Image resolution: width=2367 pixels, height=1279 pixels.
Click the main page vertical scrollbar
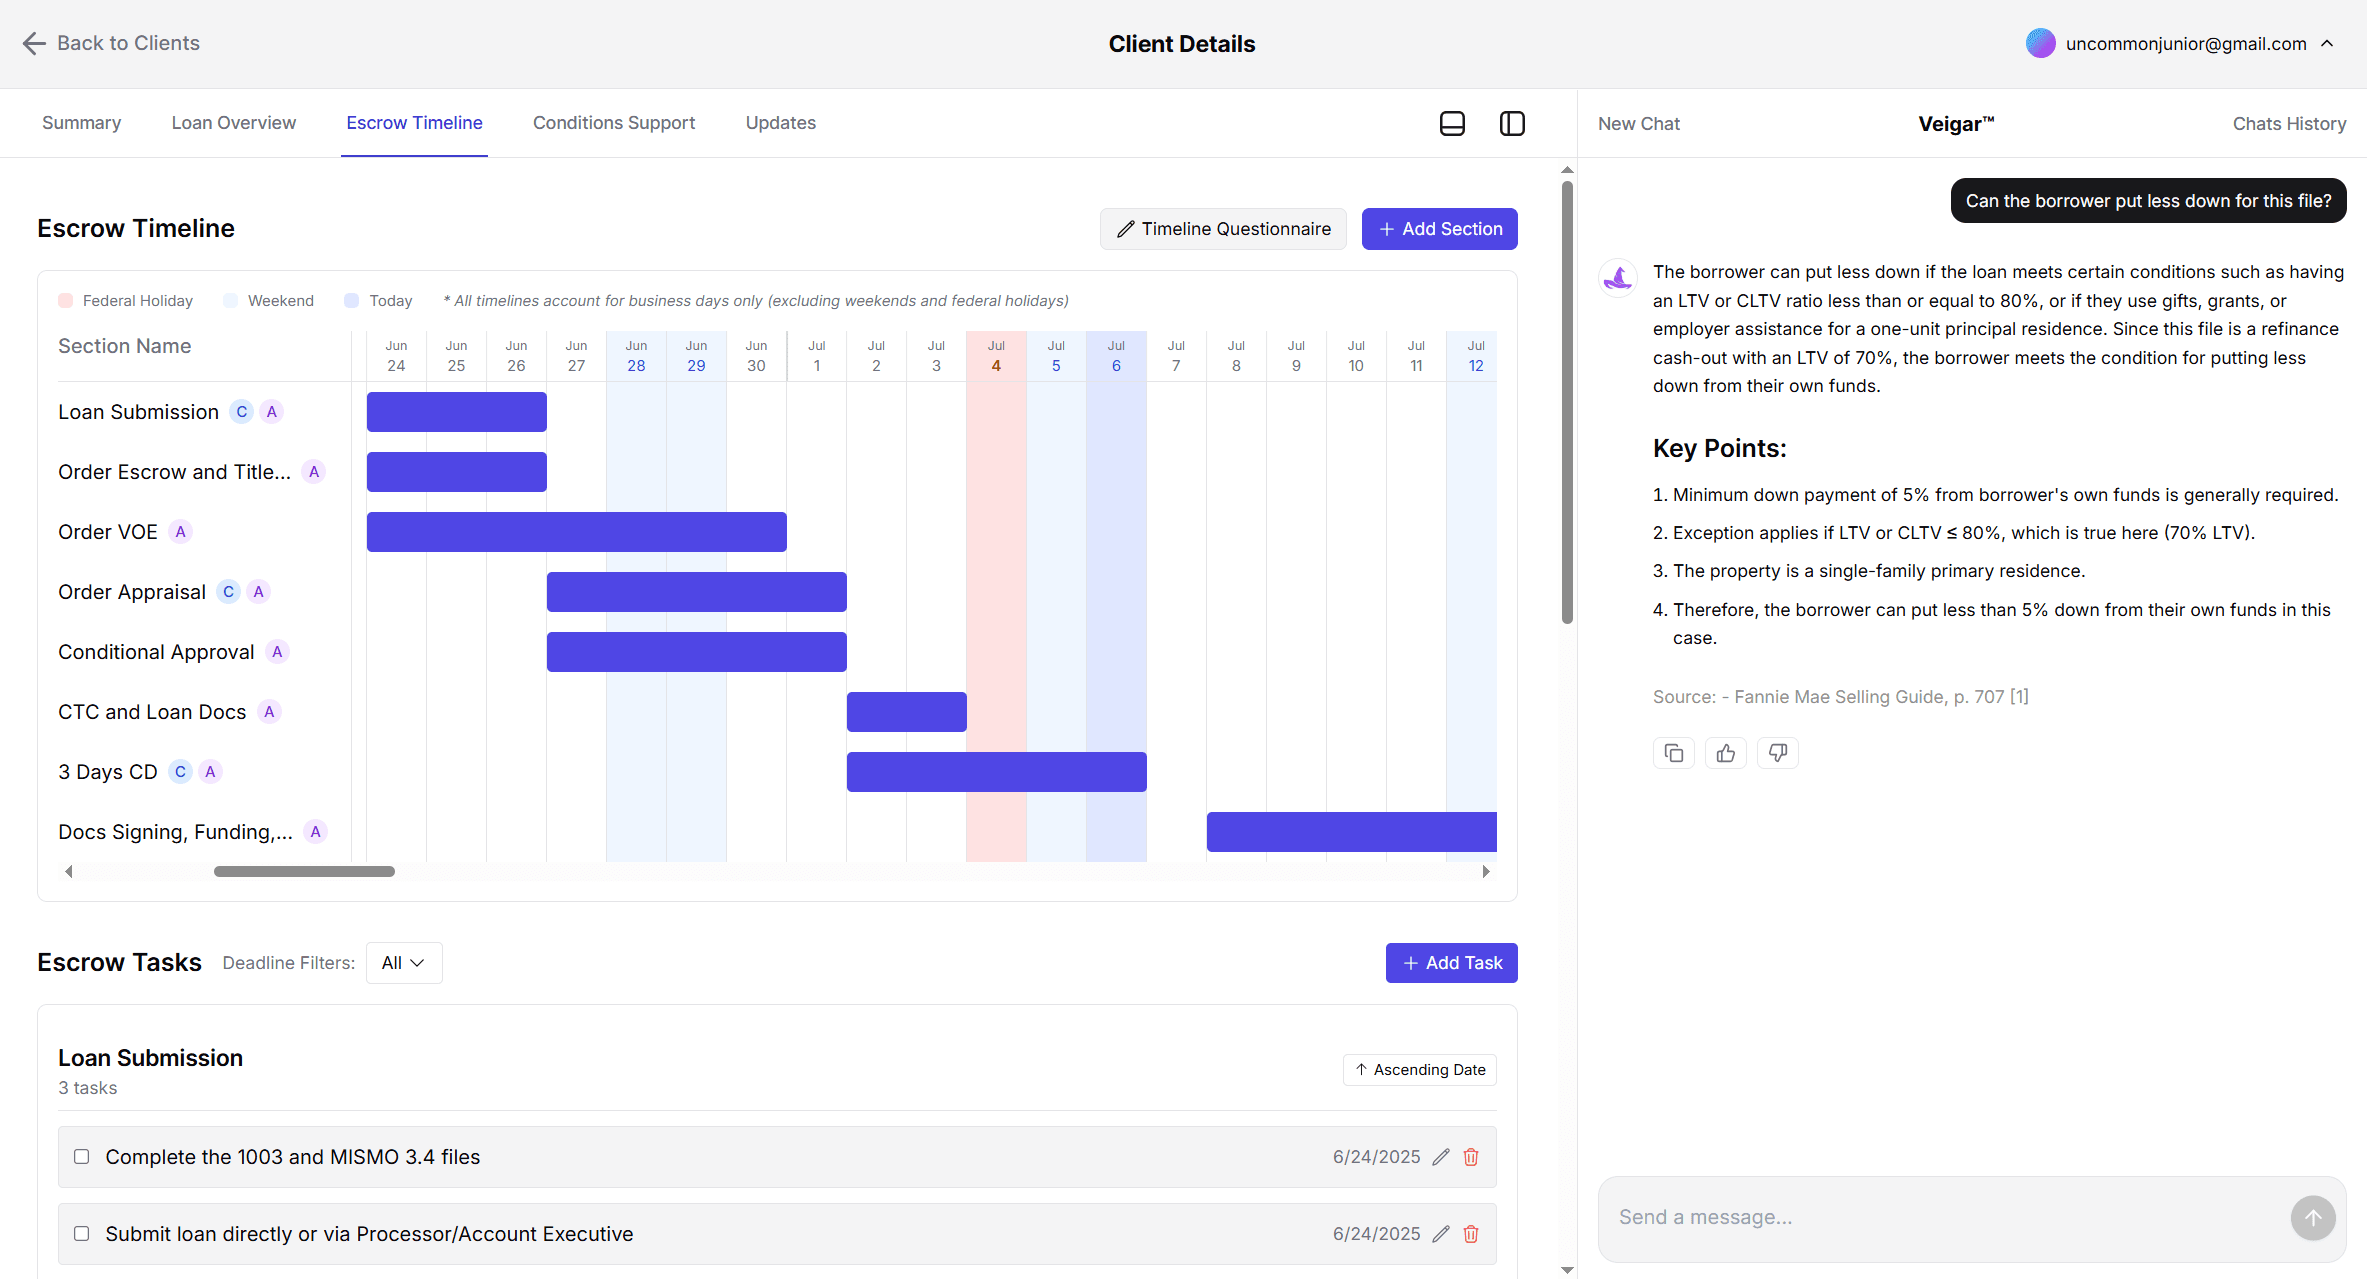(1567, 402)
